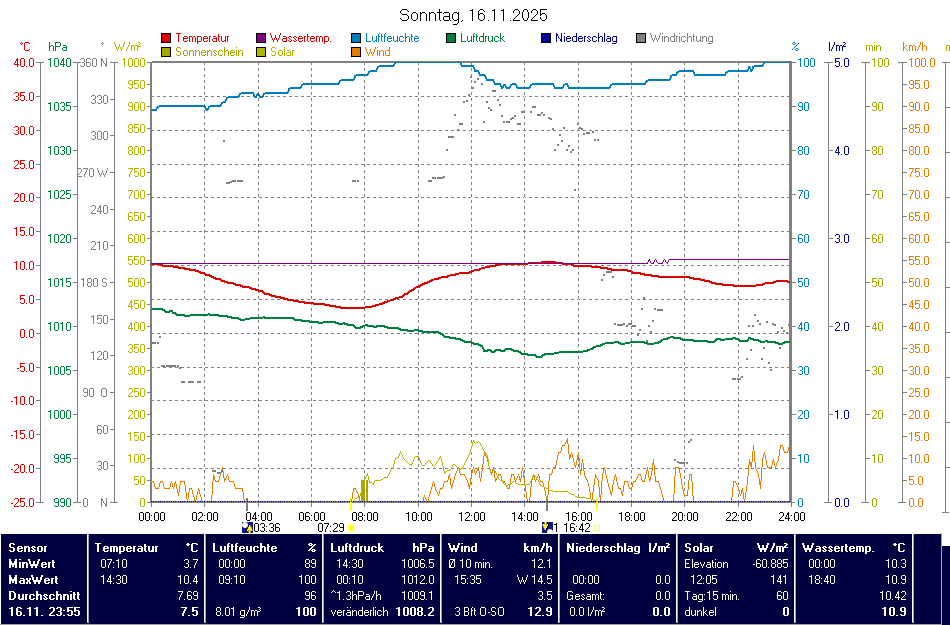Click the red Temperatur legend swatch
This screenshot has width=950, height=625.
[x=166, y=39]
